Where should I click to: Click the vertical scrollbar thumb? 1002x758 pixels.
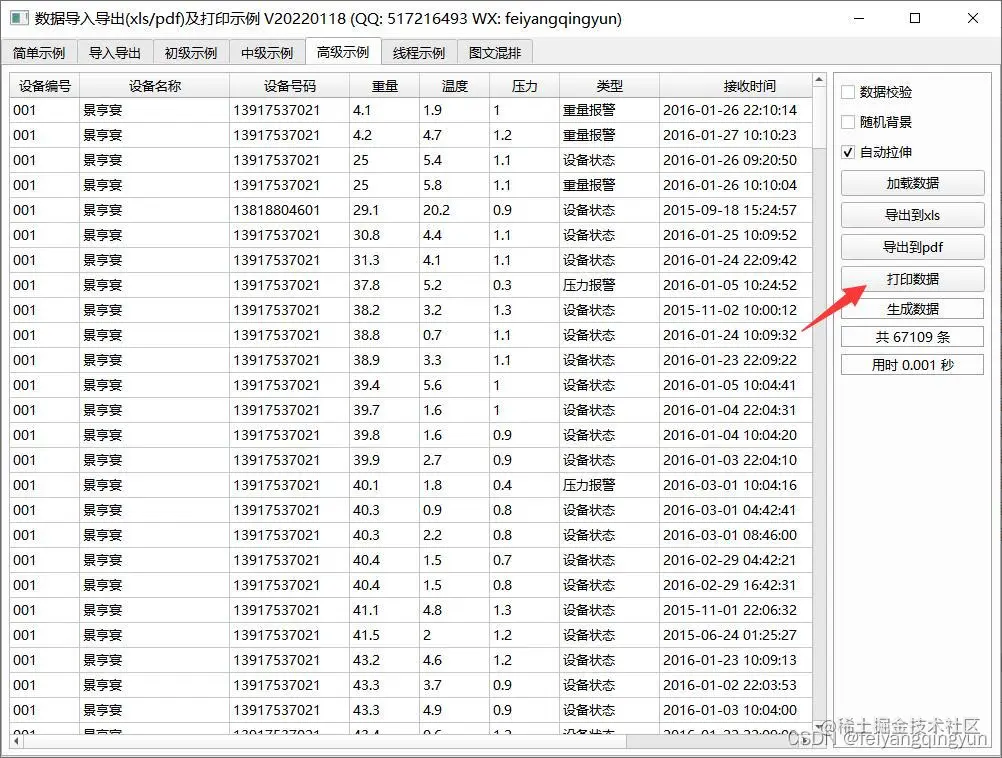tap(819, 117)
